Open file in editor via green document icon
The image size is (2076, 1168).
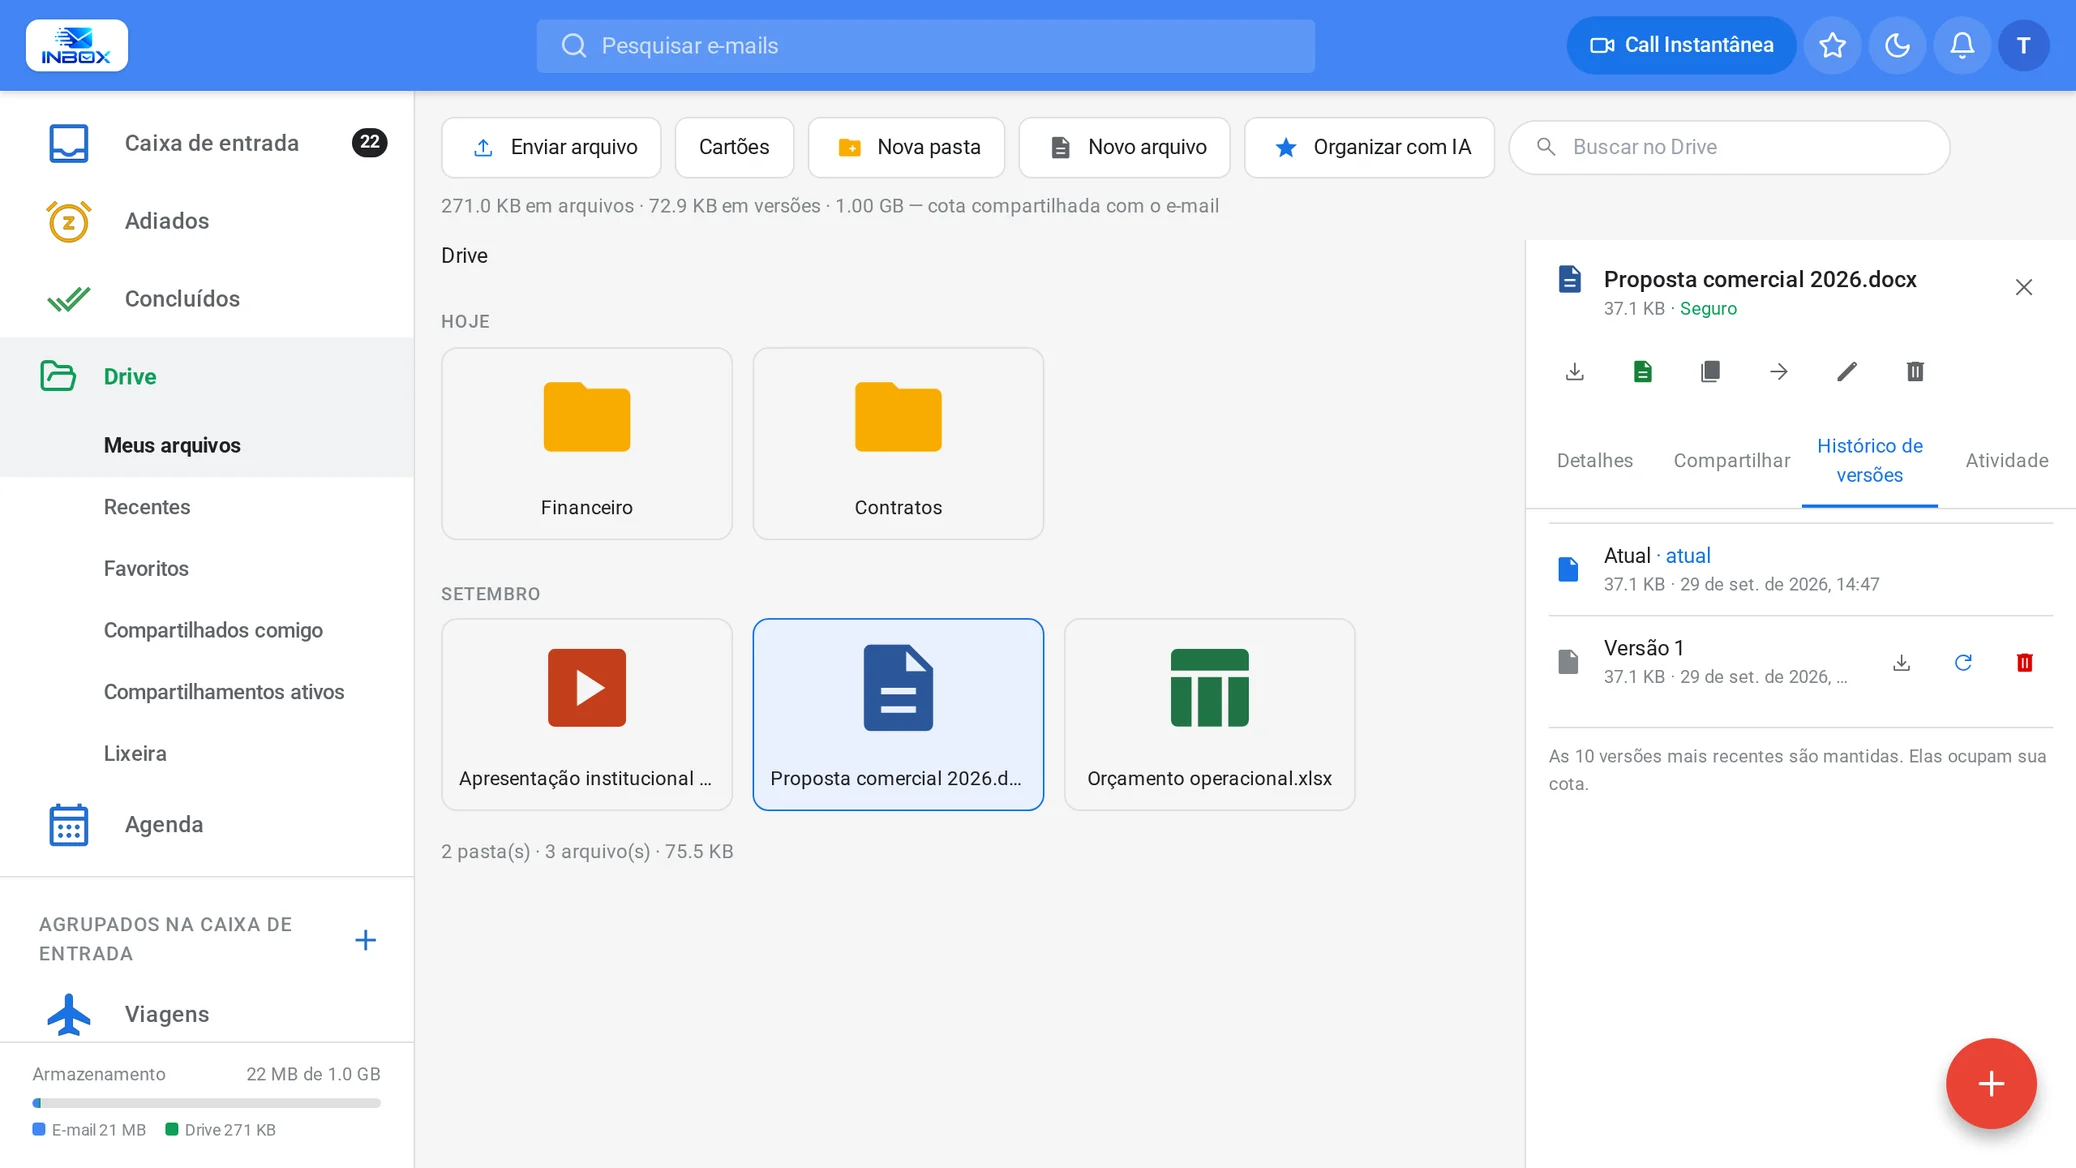pyautogui.click(x=1642, y=372)
